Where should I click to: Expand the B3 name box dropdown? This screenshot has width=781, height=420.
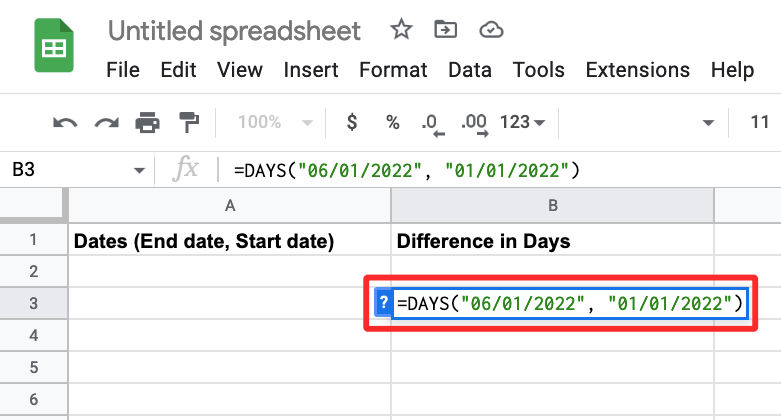(x=139, y=171)
